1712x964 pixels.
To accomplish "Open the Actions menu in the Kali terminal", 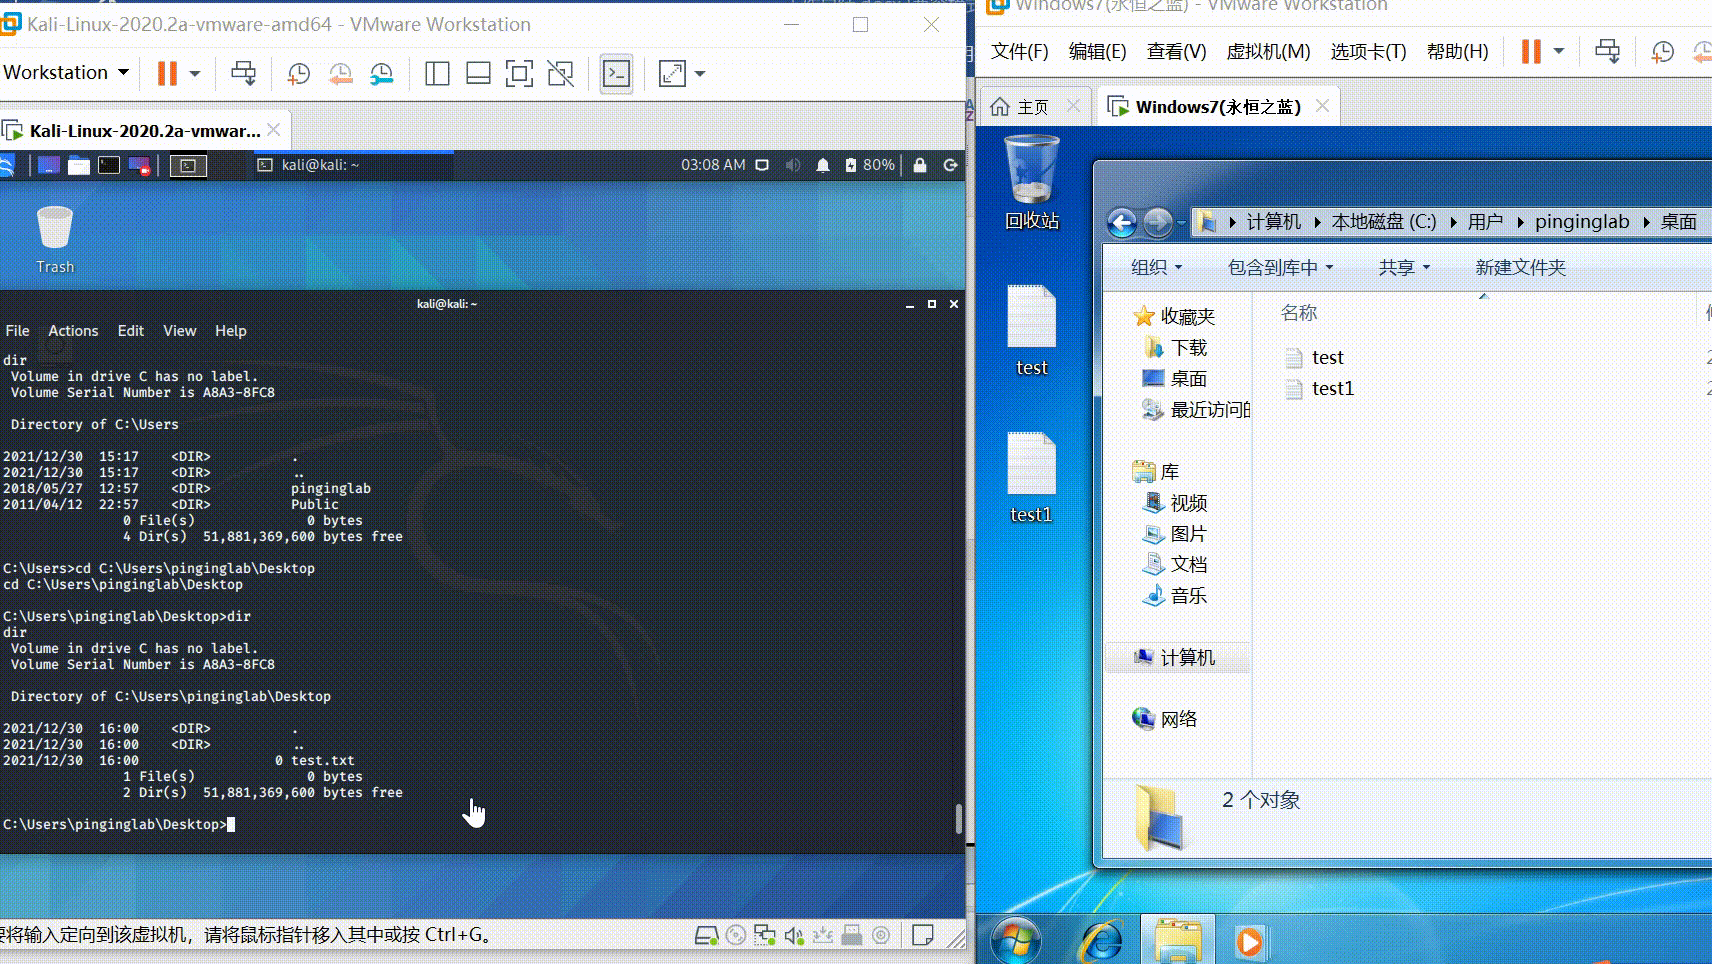I will coord(73,330).
